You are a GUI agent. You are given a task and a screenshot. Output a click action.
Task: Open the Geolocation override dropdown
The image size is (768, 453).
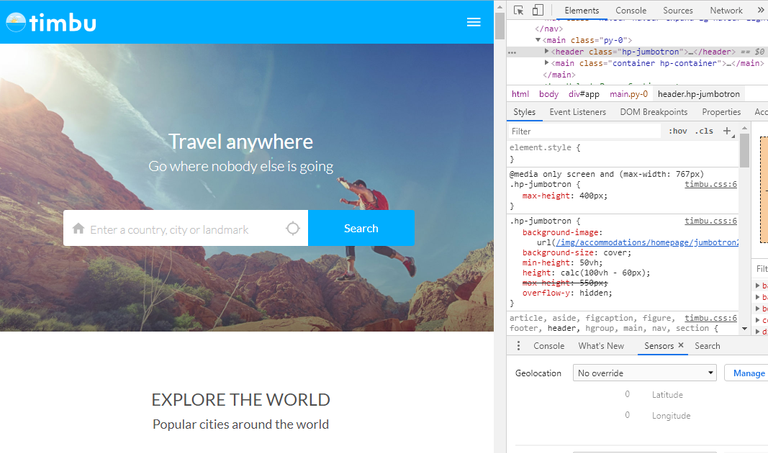[645, 373]
